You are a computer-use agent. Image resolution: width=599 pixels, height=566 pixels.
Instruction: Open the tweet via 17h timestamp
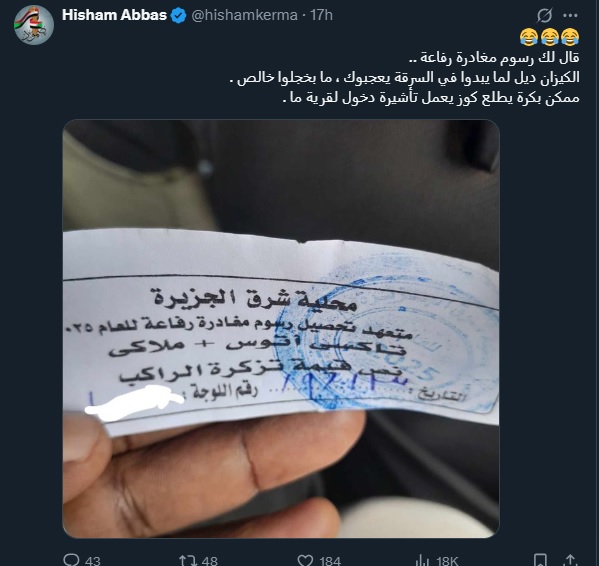click(321, 15)
